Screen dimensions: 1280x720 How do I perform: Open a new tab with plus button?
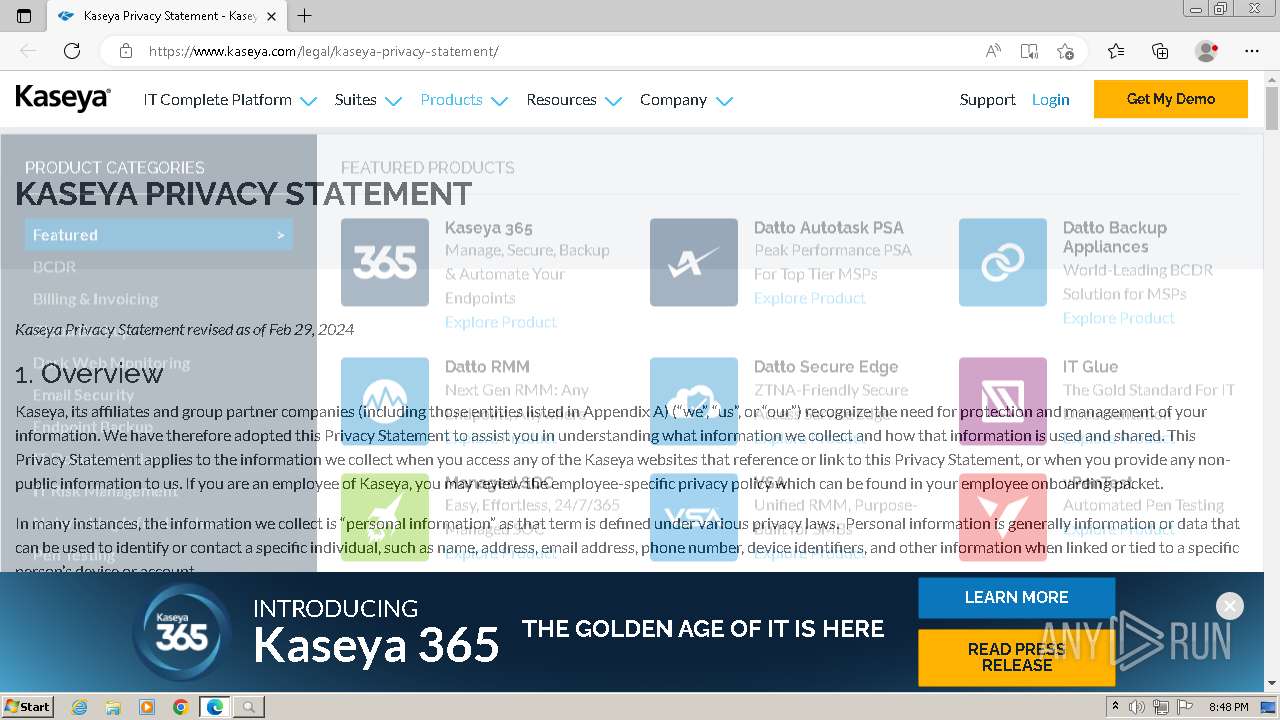[305, 15]
